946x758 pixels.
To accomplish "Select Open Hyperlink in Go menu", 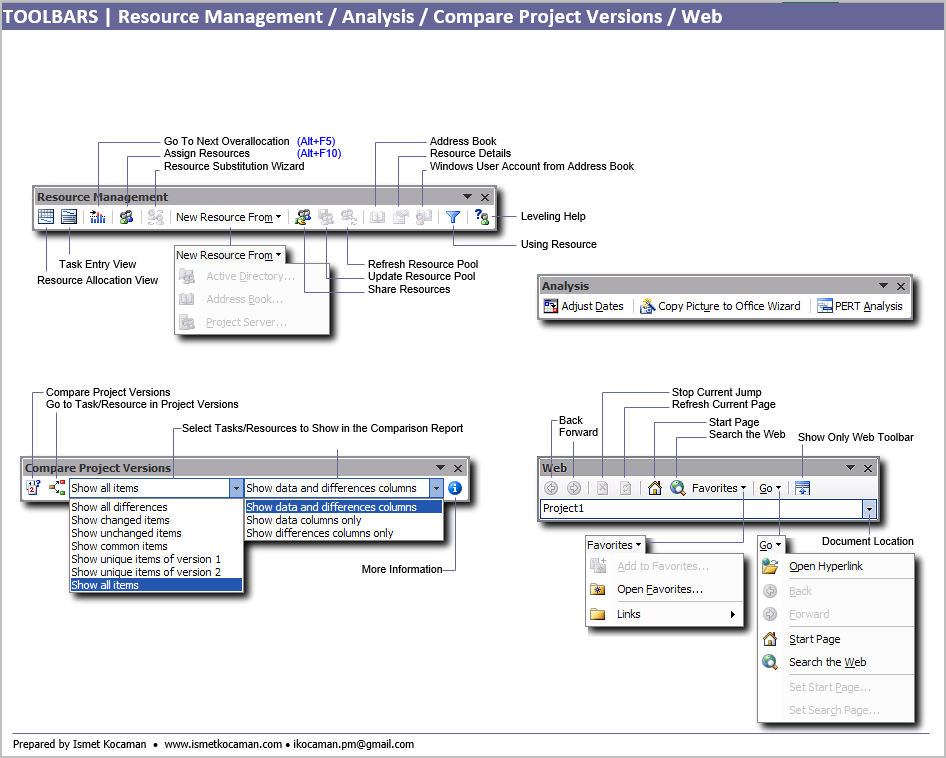I will [x=825, y=566].
